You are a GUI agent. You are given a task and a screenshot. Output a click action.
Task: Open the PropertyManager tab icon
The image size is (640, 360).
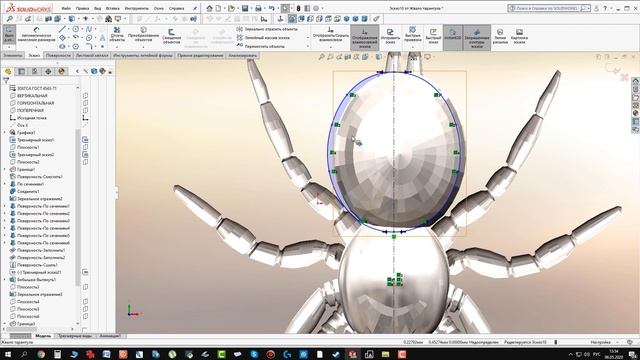[x=22, y=71]
